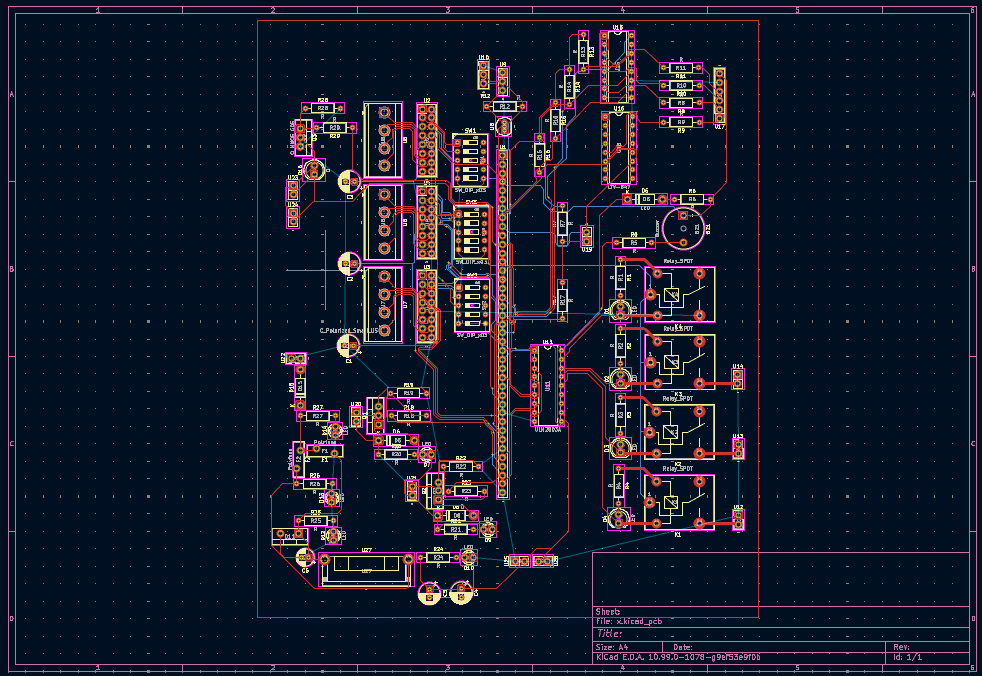
Task: Click the 'Sheet:' label in title block
Action: (607, 611)
